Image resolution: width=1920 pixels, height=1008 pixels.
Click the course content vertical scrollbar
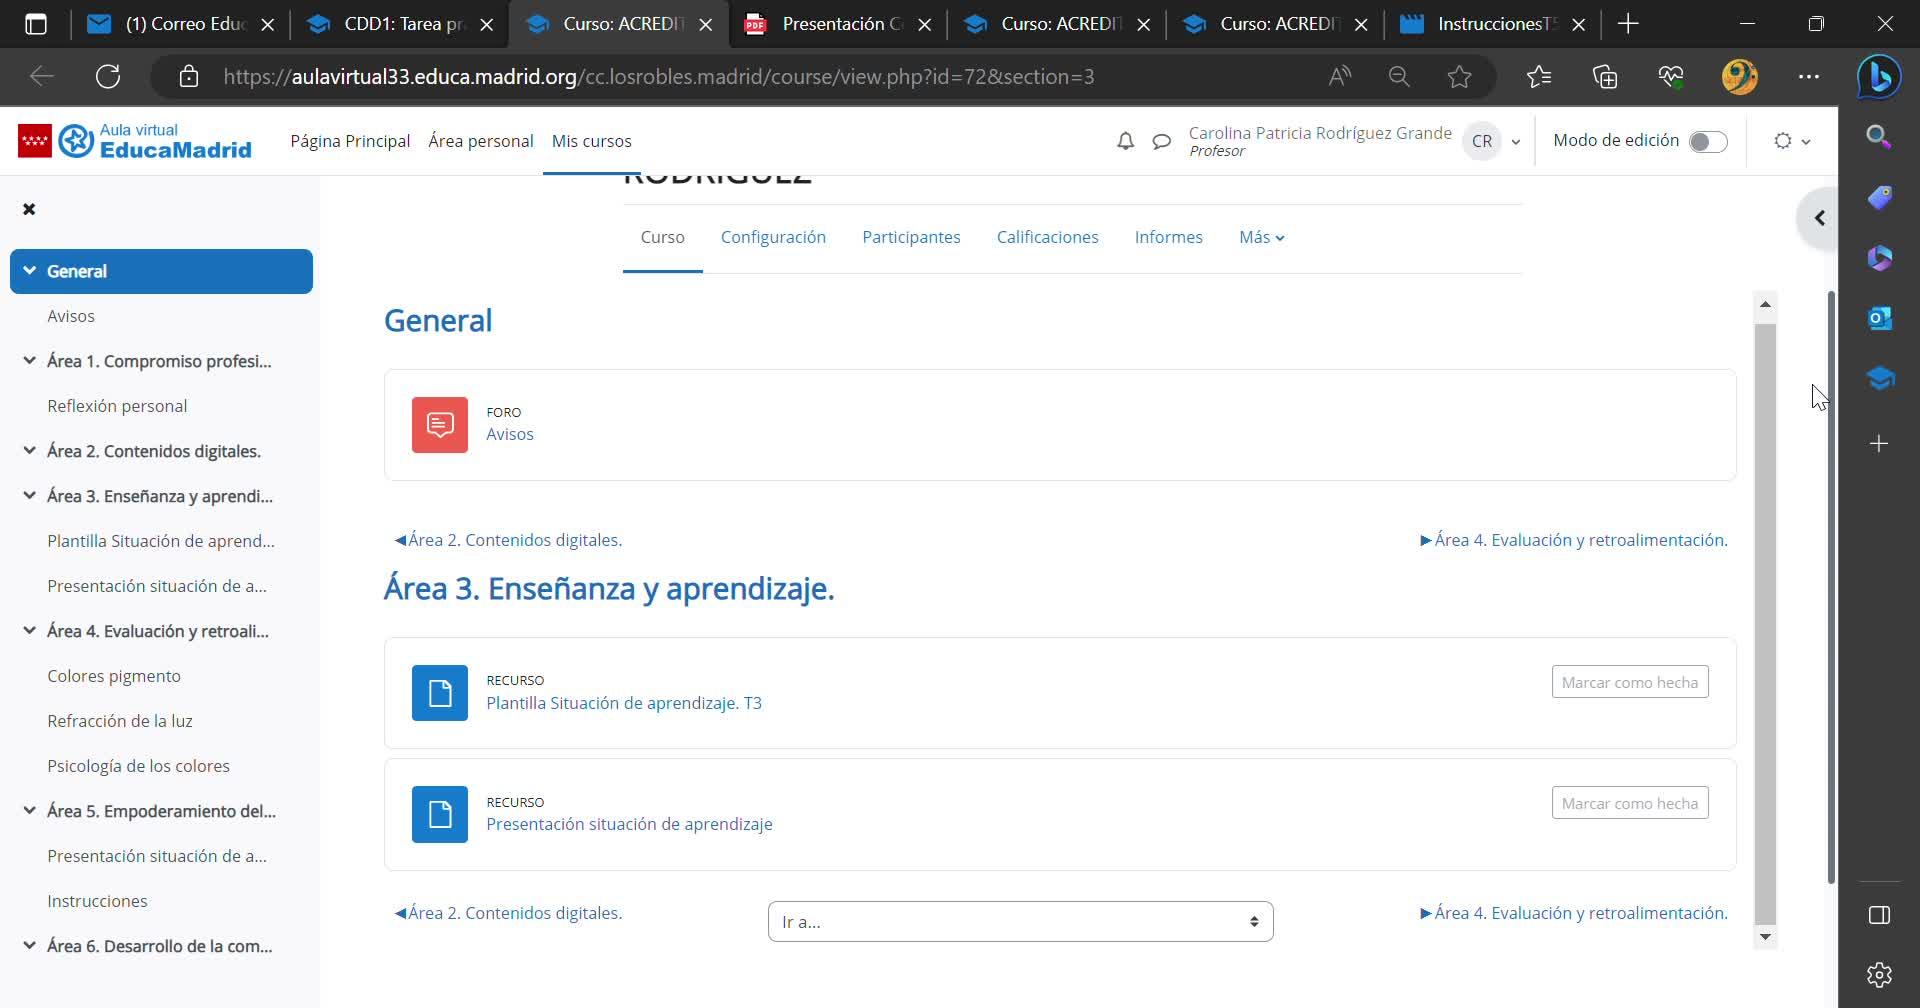click(1765, 620)
